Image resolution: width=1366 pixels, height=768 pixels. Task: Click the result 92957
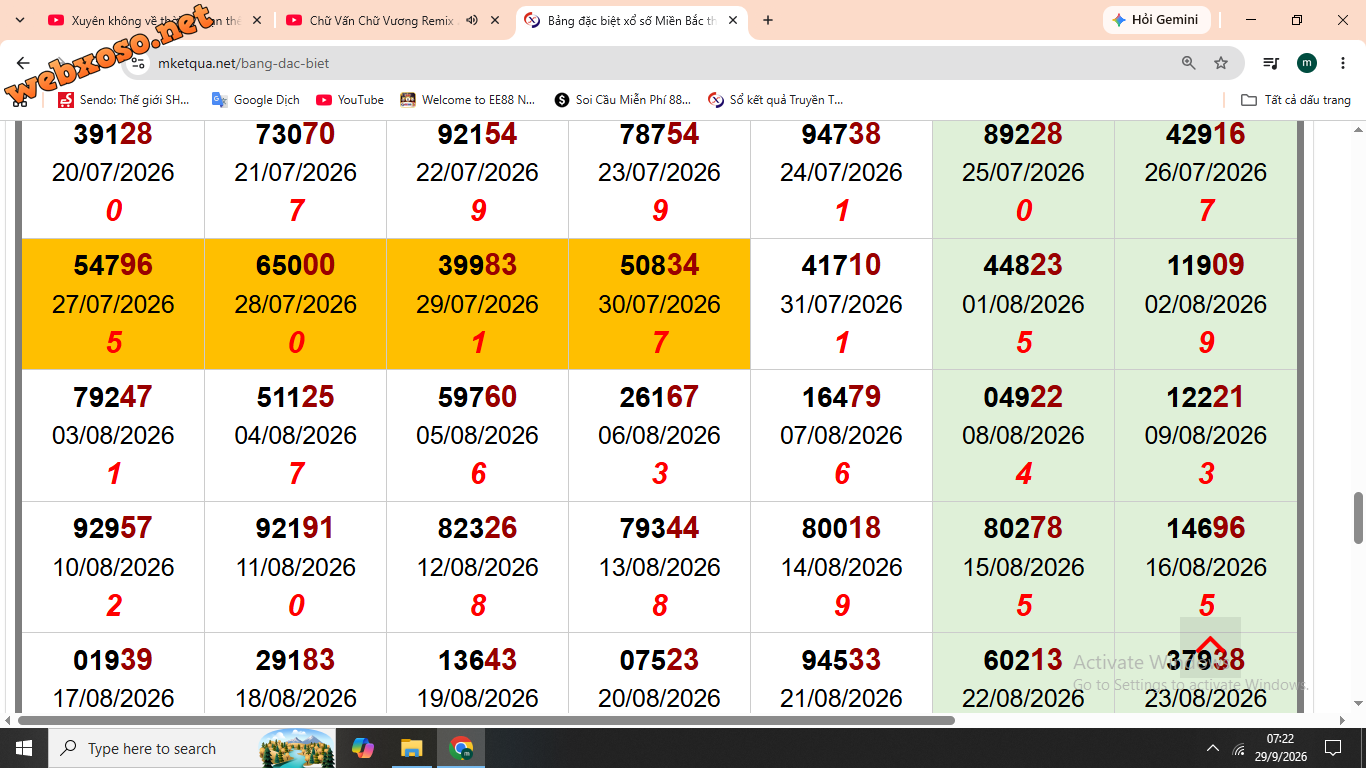(113, 528)
